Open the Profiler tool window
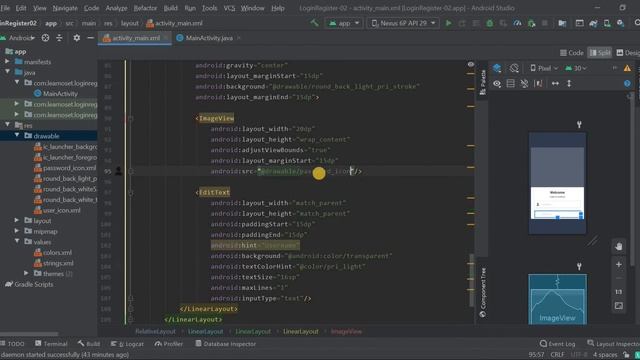 [169, 344]
